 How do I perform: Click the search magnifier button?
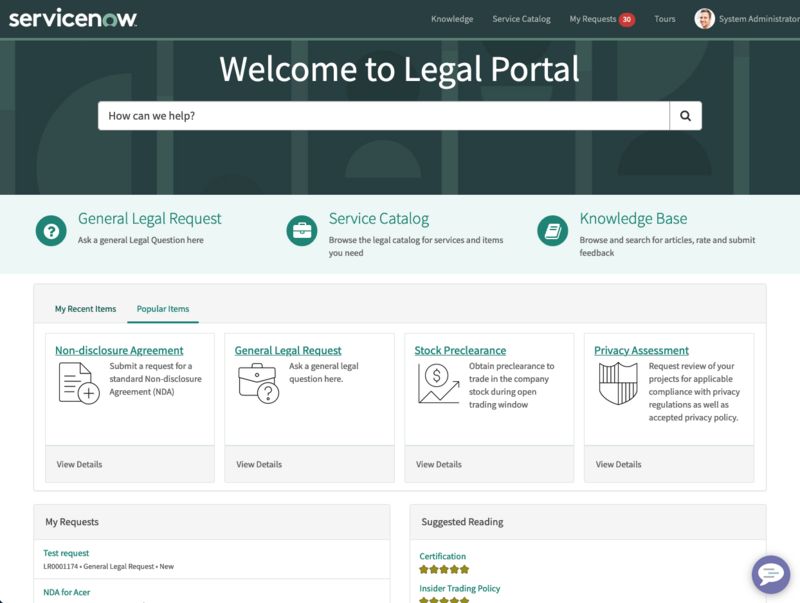pyautogui.click(x=685, y=116)
